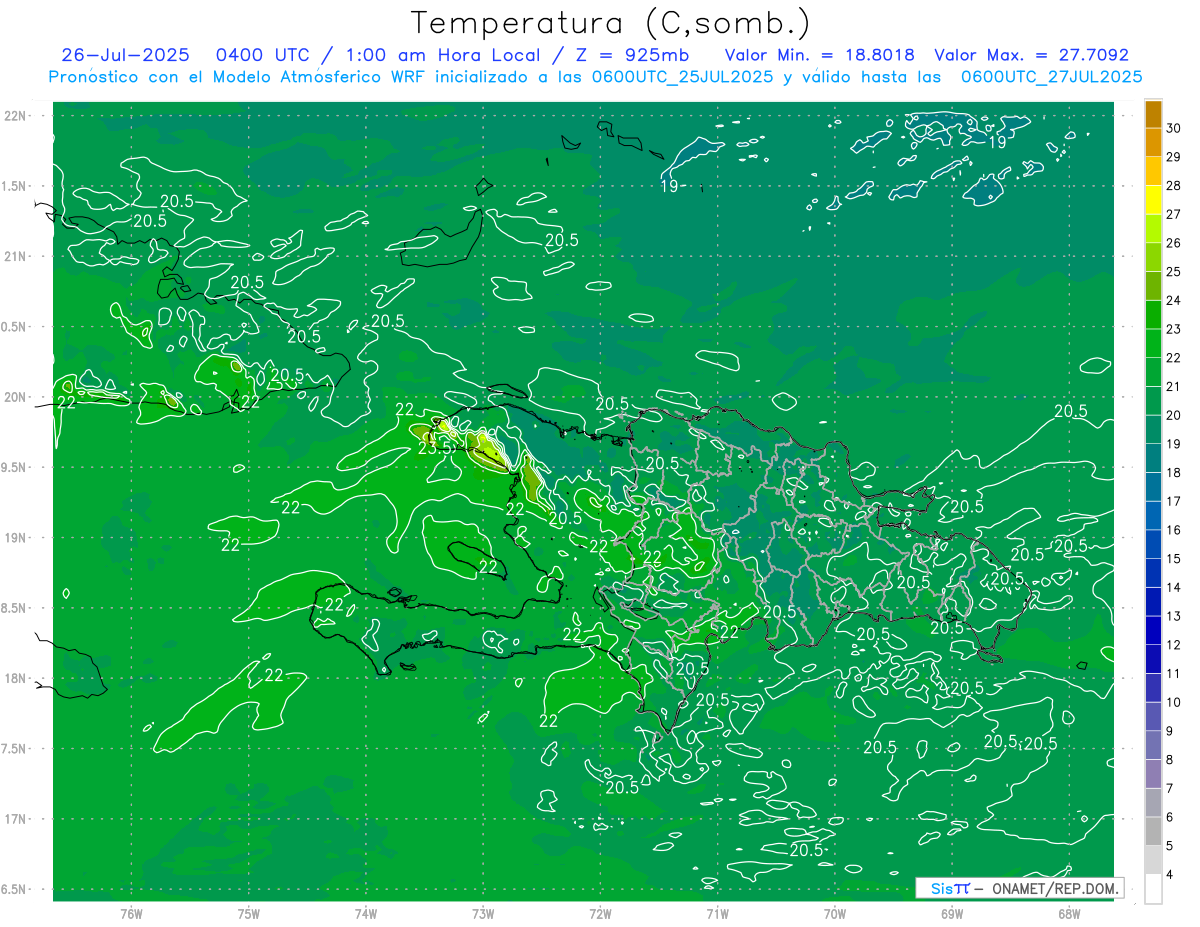Click the color scale label "13"
Screen dimensions: 1200x927
[x=1174, y=616]
